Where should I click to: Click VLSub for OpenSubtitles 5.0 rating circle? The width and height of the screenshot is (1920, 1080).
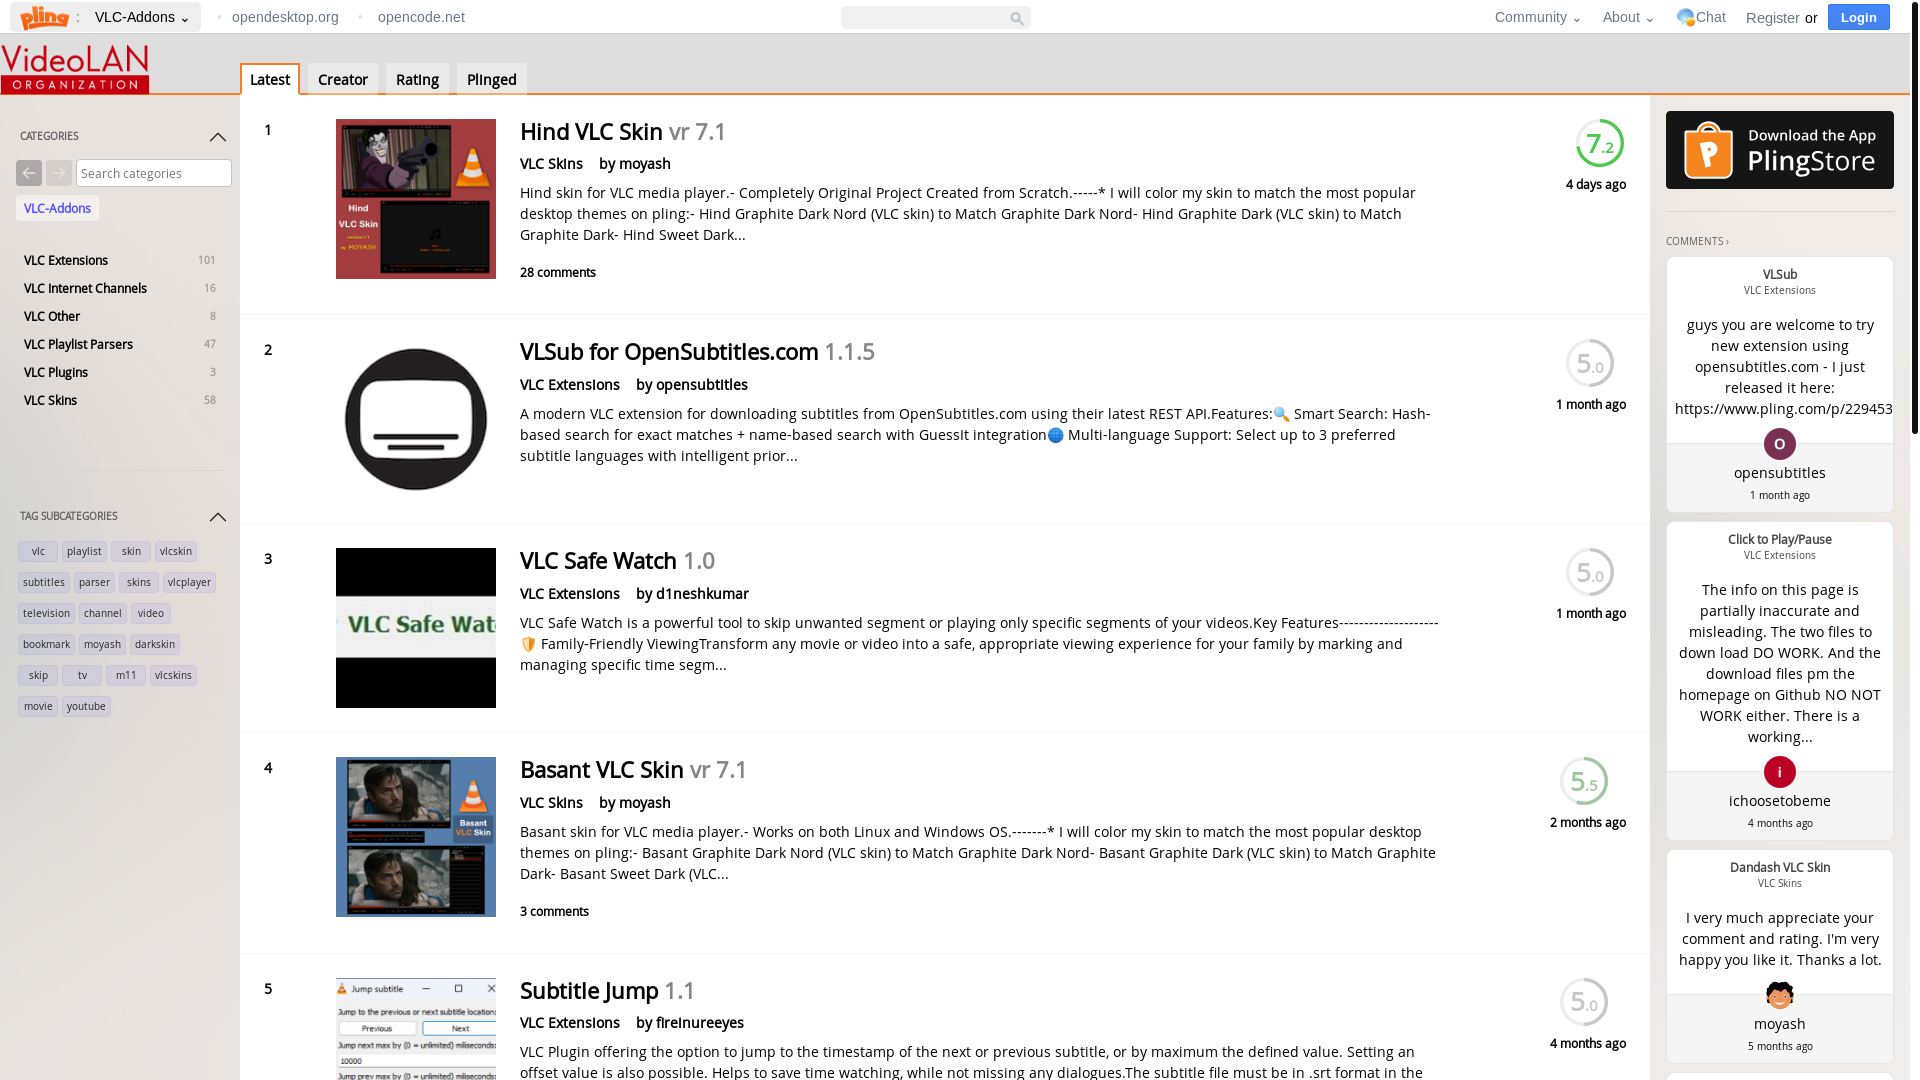(x=1590, y=364)
